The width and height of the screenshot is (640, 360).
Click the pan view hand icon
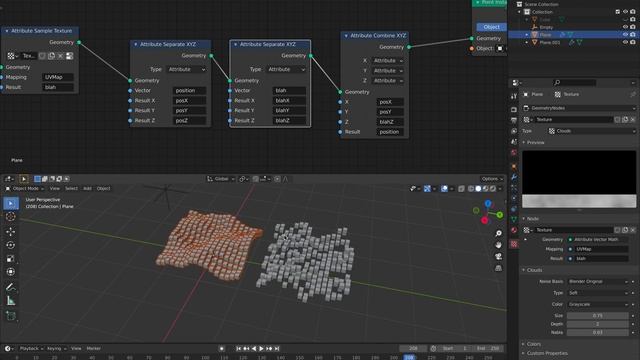498,244
